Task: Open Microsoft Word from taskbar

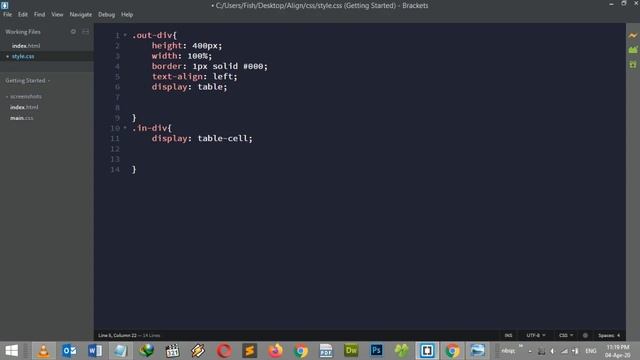Action: click(x=95, y=351)
